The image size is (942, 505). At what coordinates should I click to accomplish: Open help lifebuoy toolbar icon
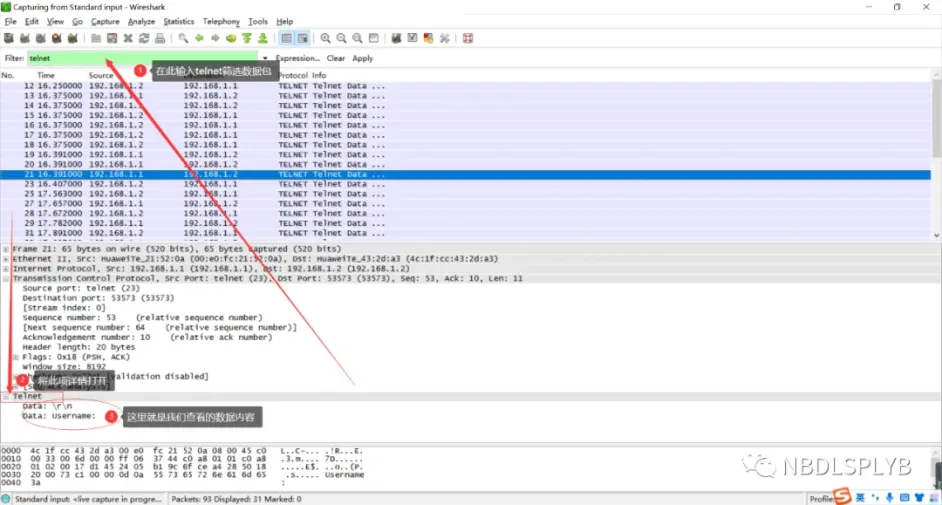[468, 38]
